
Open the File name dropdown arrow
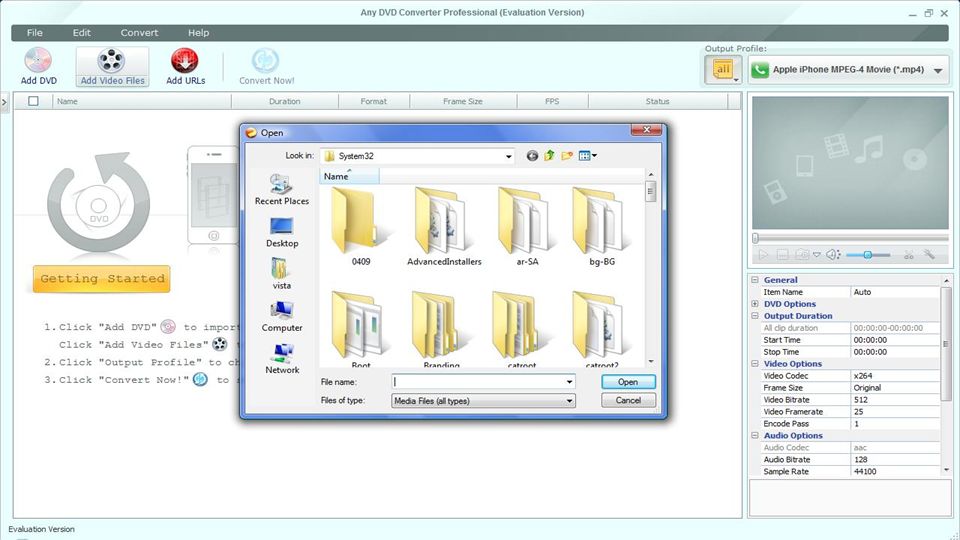[x=569, y=381]
